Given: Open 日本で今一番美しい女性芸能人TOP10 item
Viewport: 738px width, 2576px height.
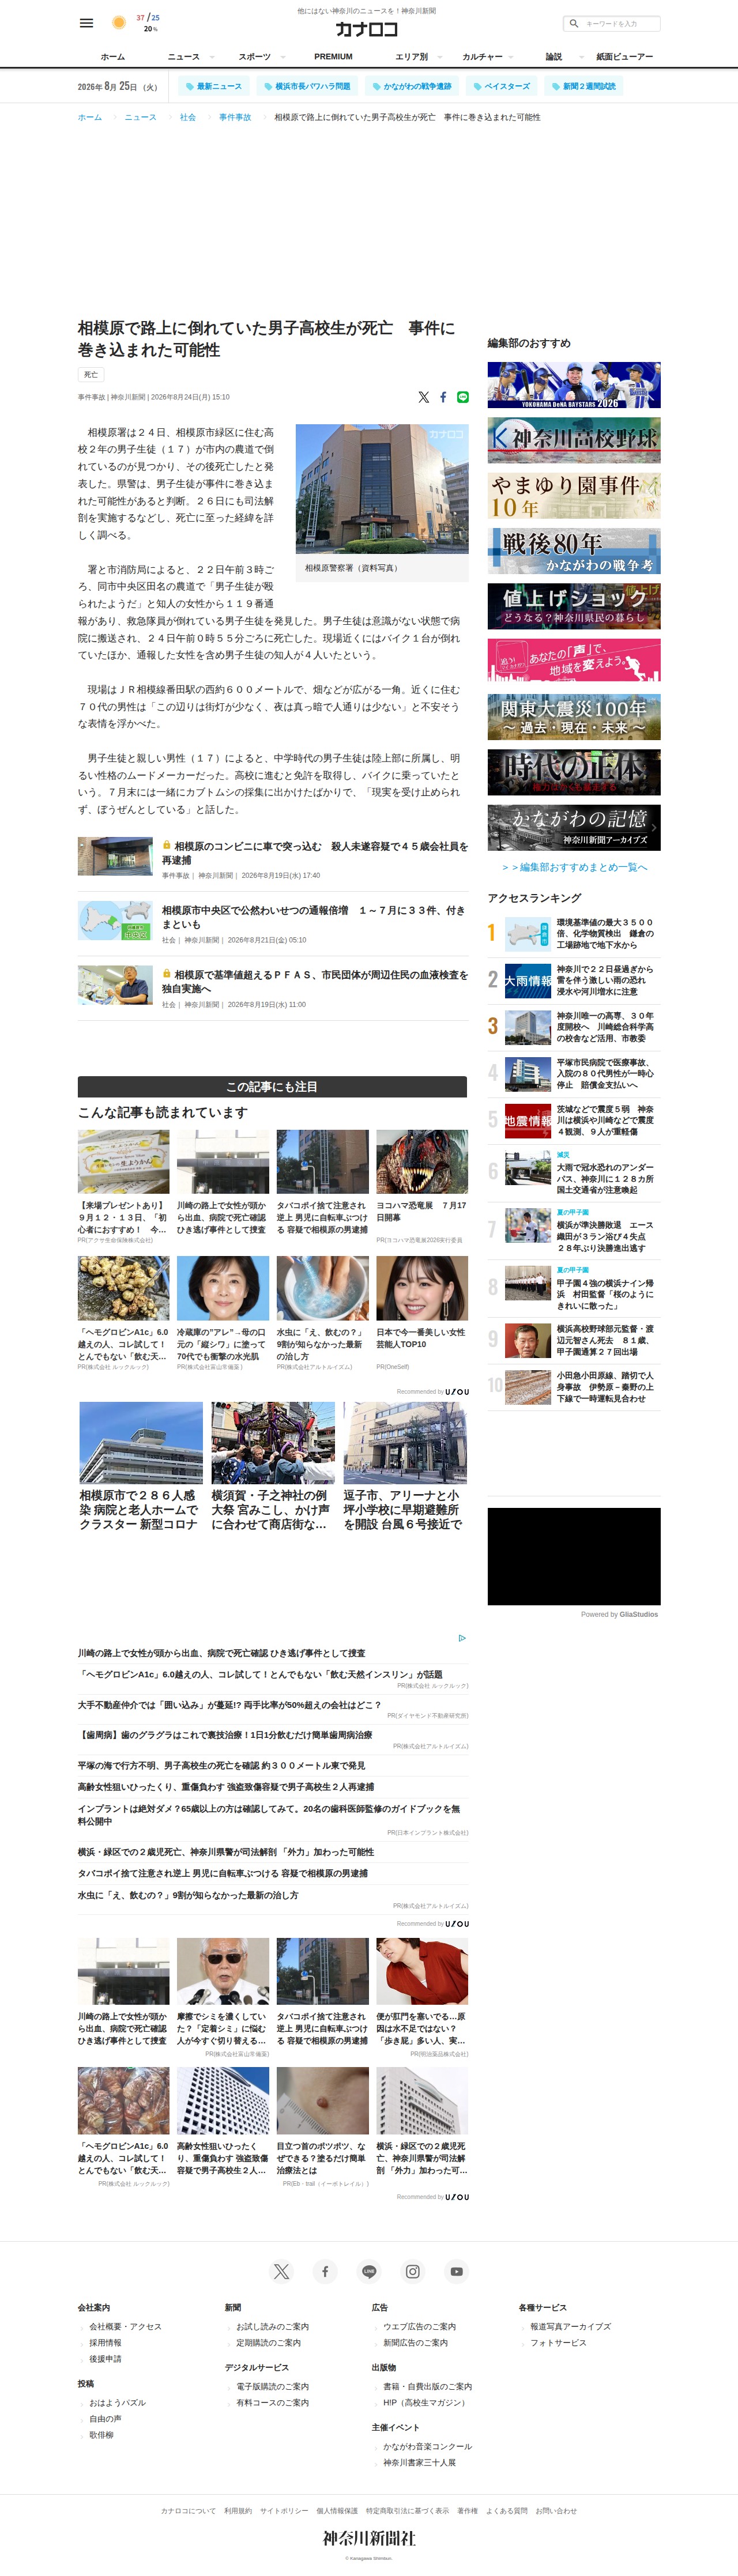Looking at the screenshot, I should tap(422, 1338).
